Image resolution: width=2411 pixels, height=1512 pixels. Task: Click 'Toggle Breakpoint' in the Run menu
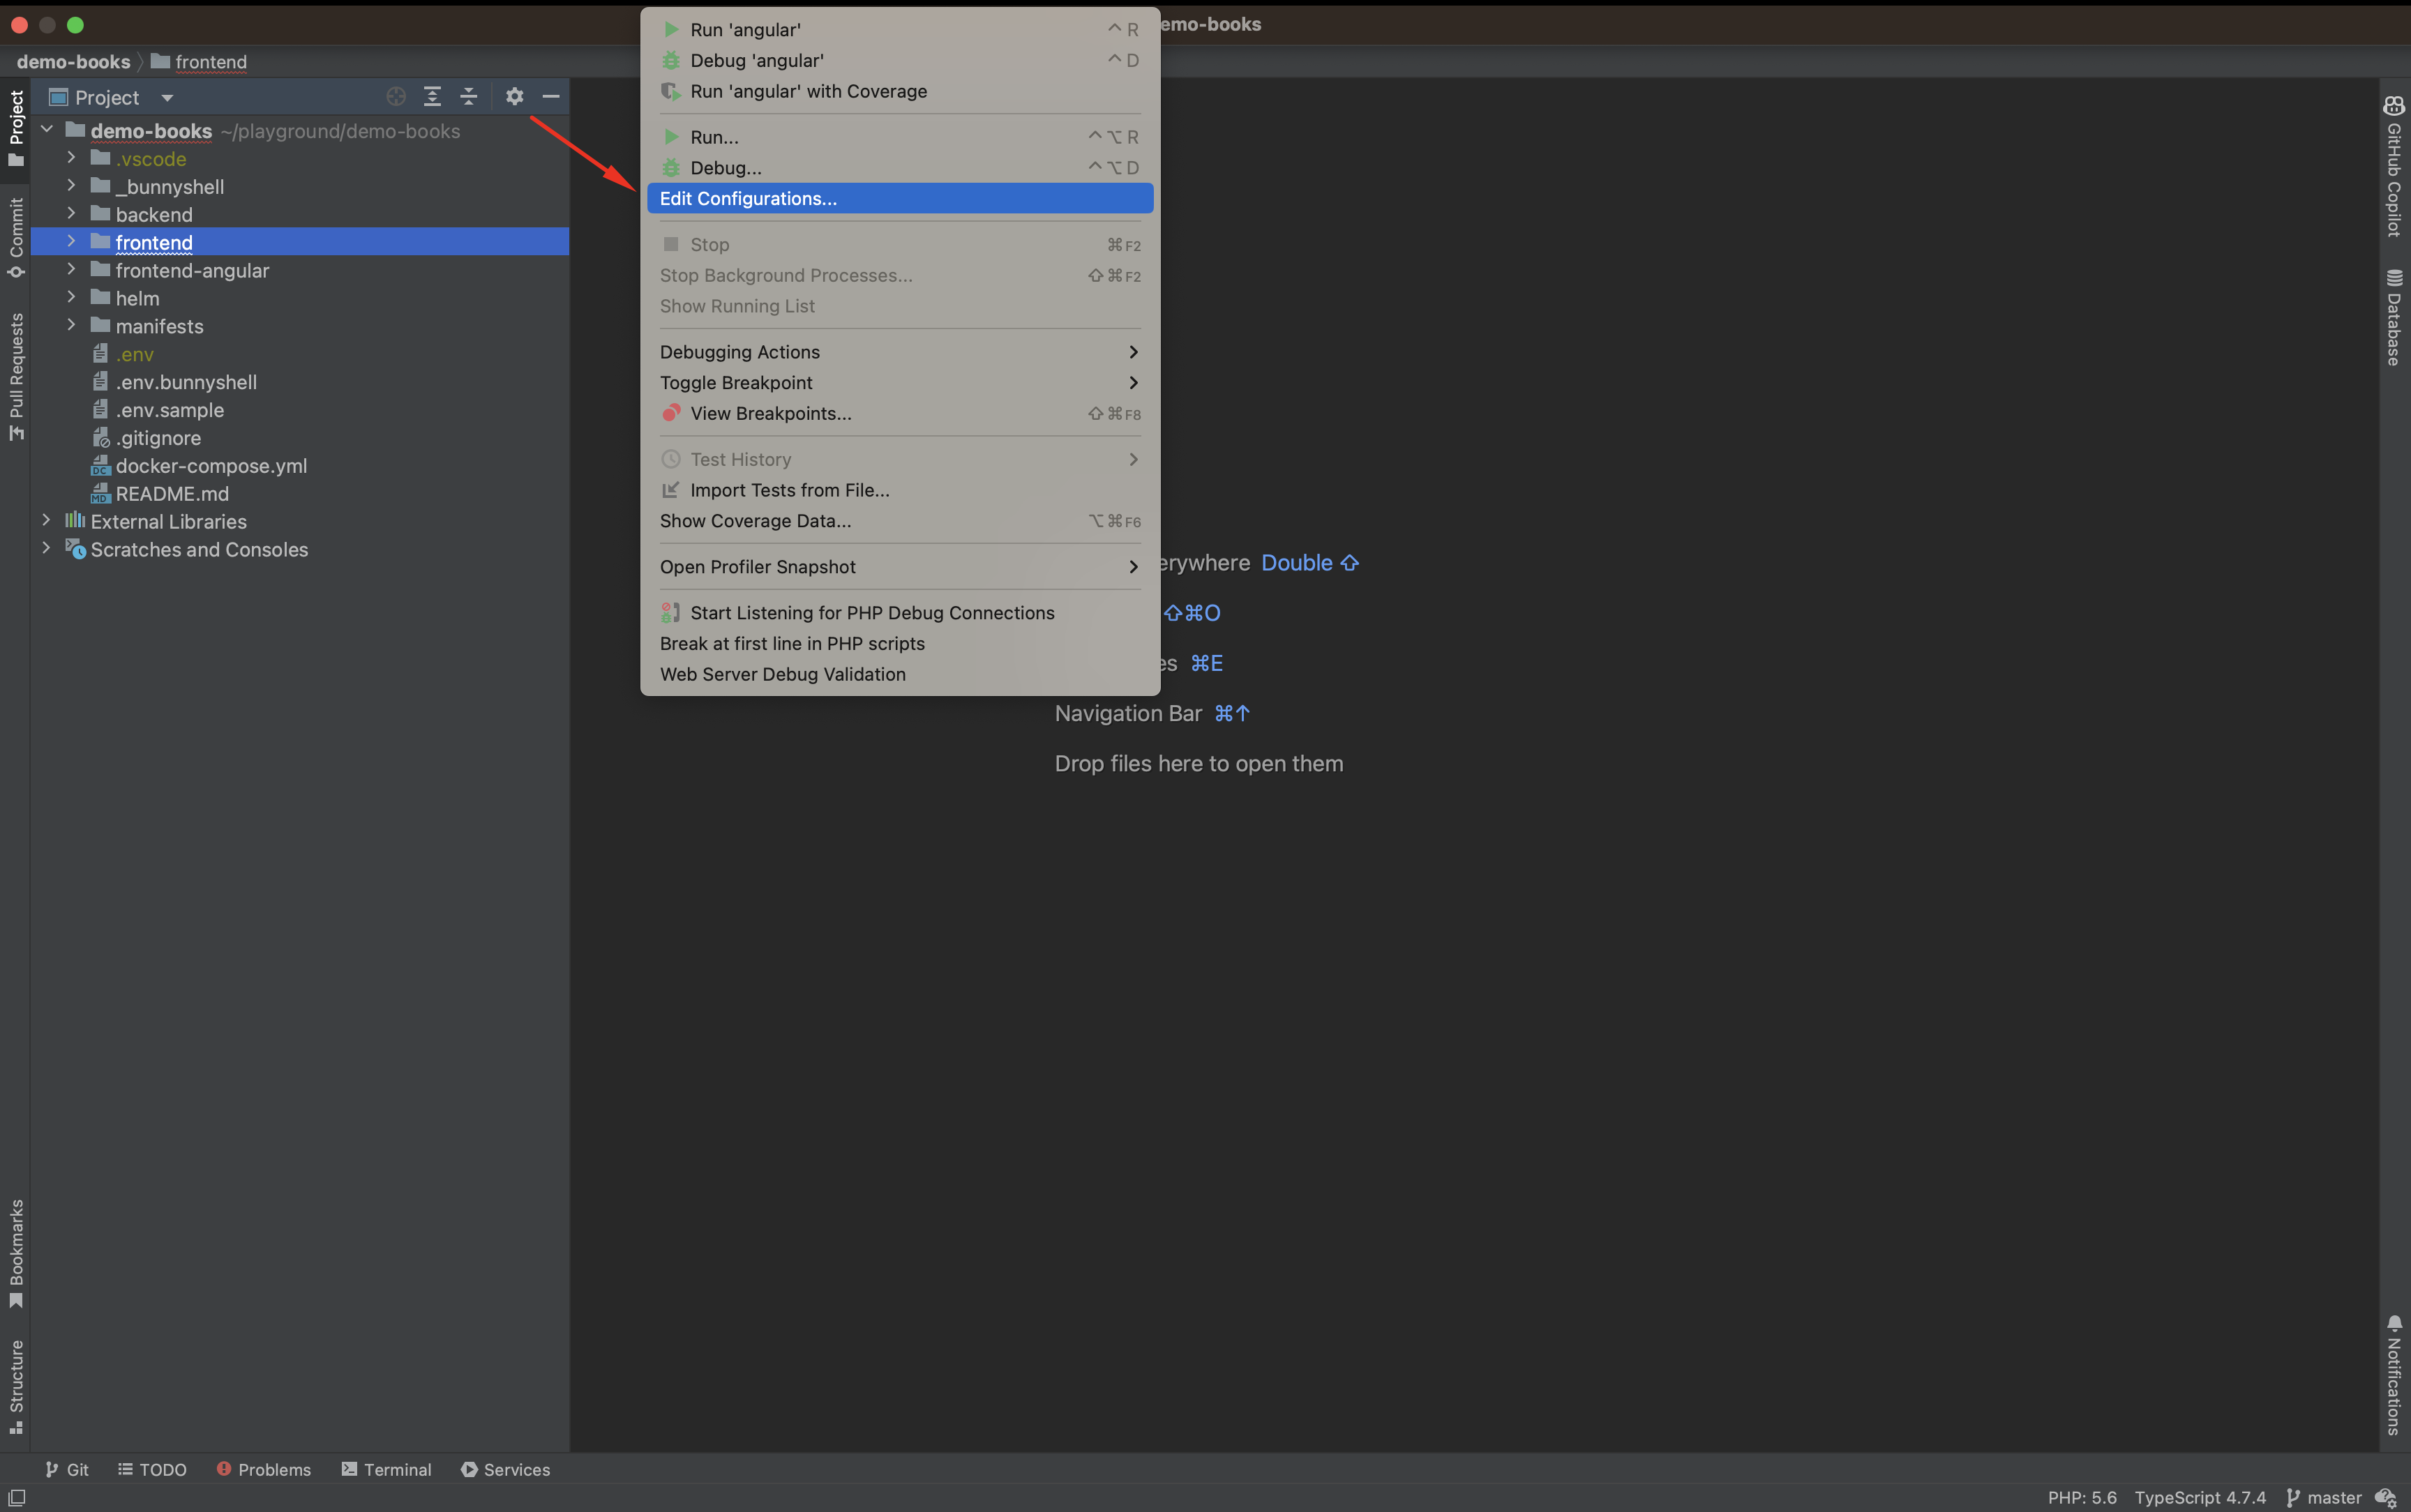coord(737,381)
